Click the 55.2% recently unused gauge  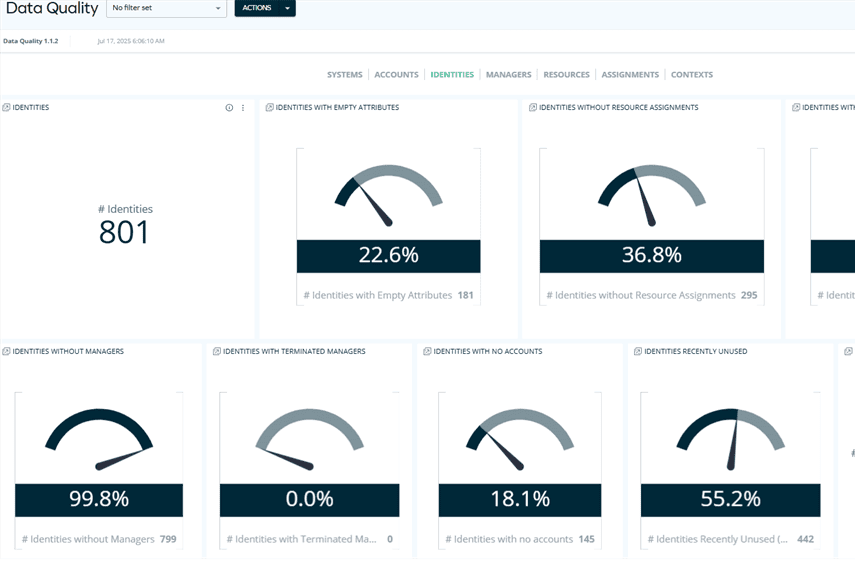click(730, 439)
